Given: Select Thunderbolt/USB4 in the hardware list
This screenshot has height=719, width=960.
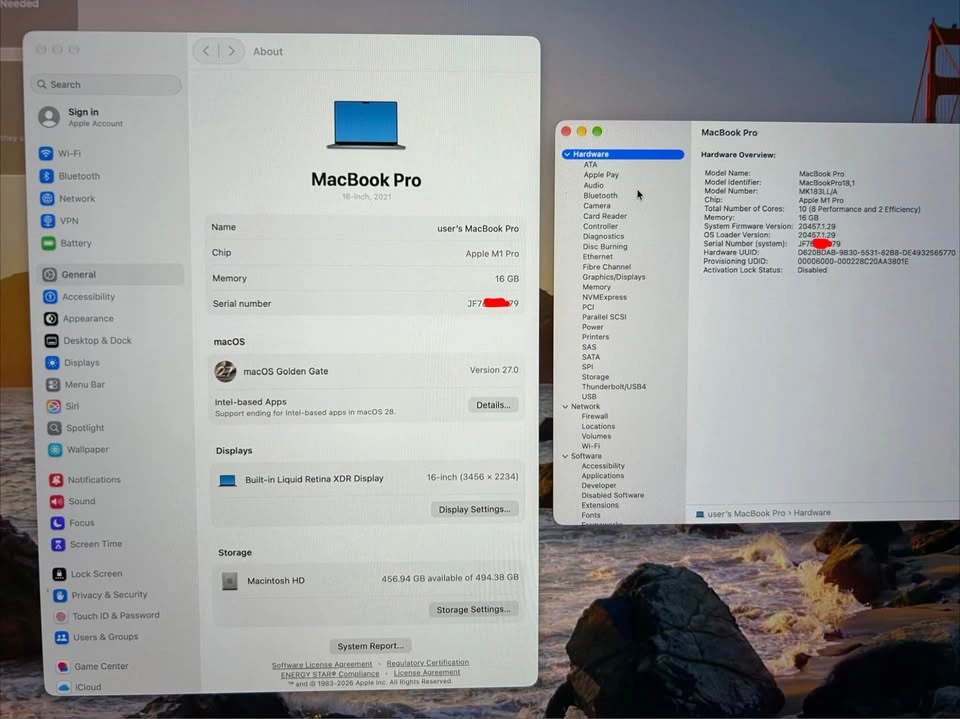Looking at the screenshot, I should (613, 386).
